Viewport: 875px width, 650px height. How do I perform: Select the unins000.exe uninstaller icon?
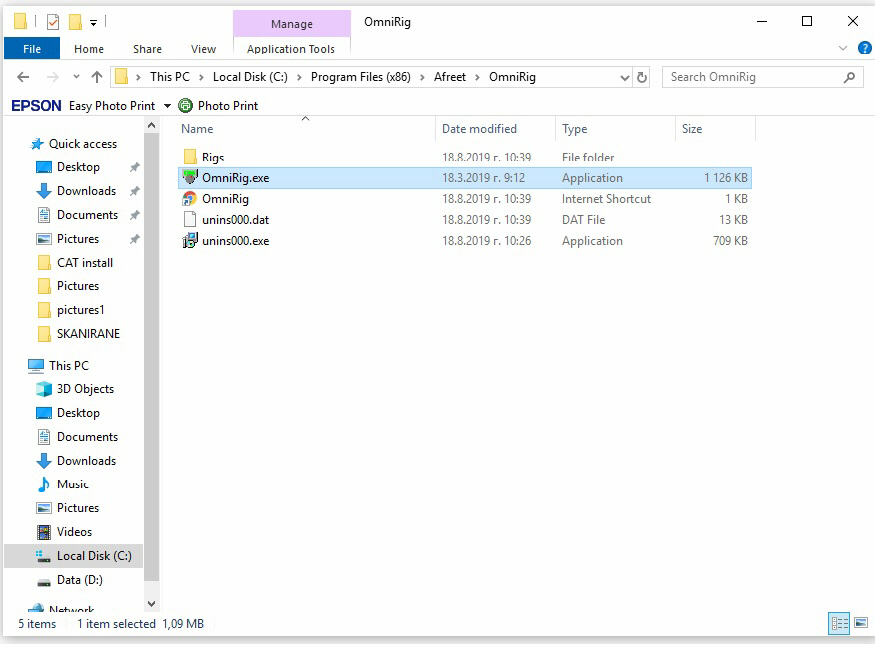pos(190,241)
